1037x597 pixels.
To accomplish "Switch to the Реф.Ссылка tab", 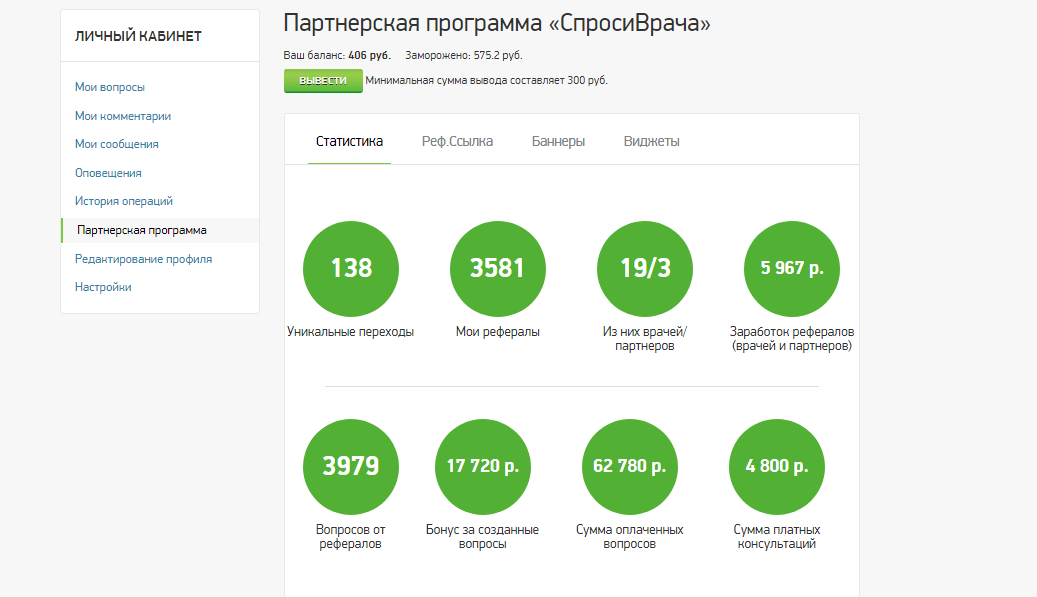I will pyautogui.click(x=457, y=141).
